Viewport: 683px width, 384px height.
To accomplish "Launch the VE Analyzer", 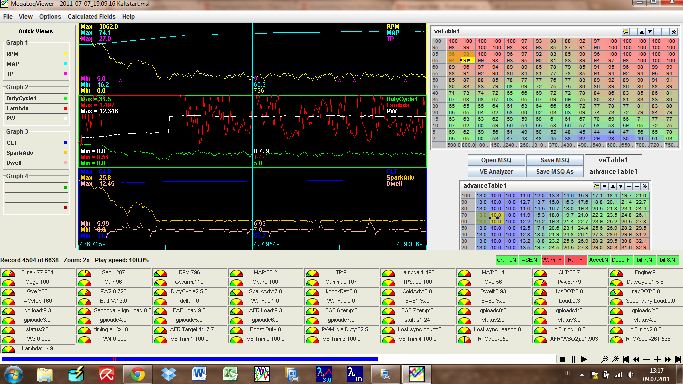I will coord(496,172).
